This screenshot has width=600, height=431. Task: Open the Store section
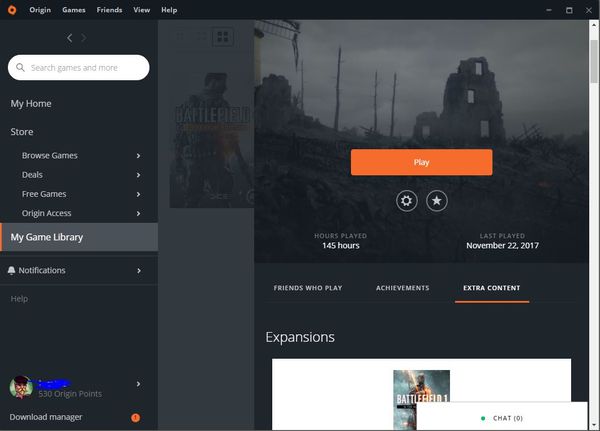pos(22,132)
